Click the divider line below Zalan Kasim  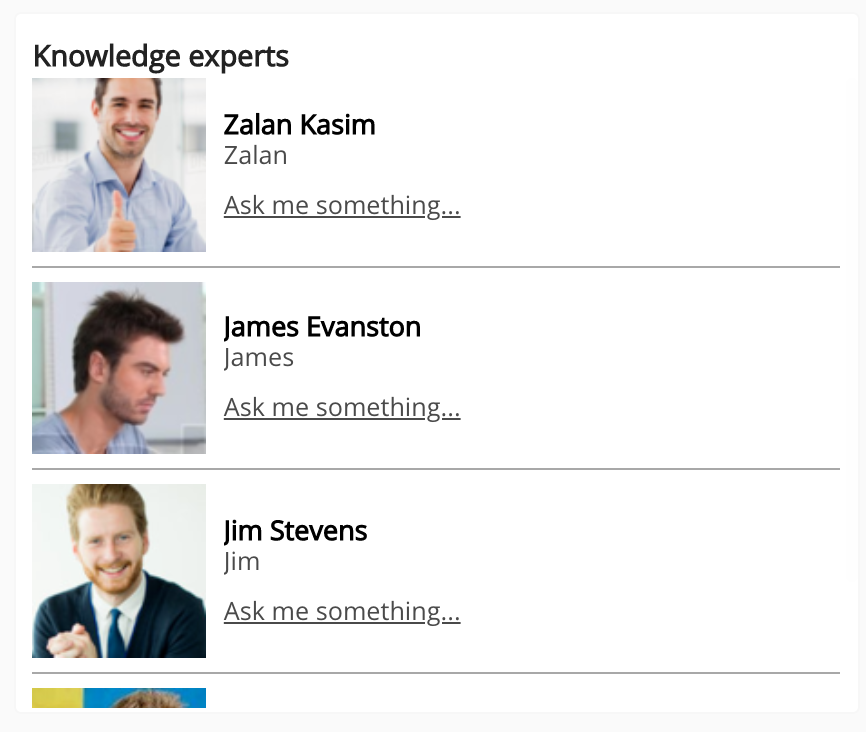pyautogui.click(x=436, y=267)
